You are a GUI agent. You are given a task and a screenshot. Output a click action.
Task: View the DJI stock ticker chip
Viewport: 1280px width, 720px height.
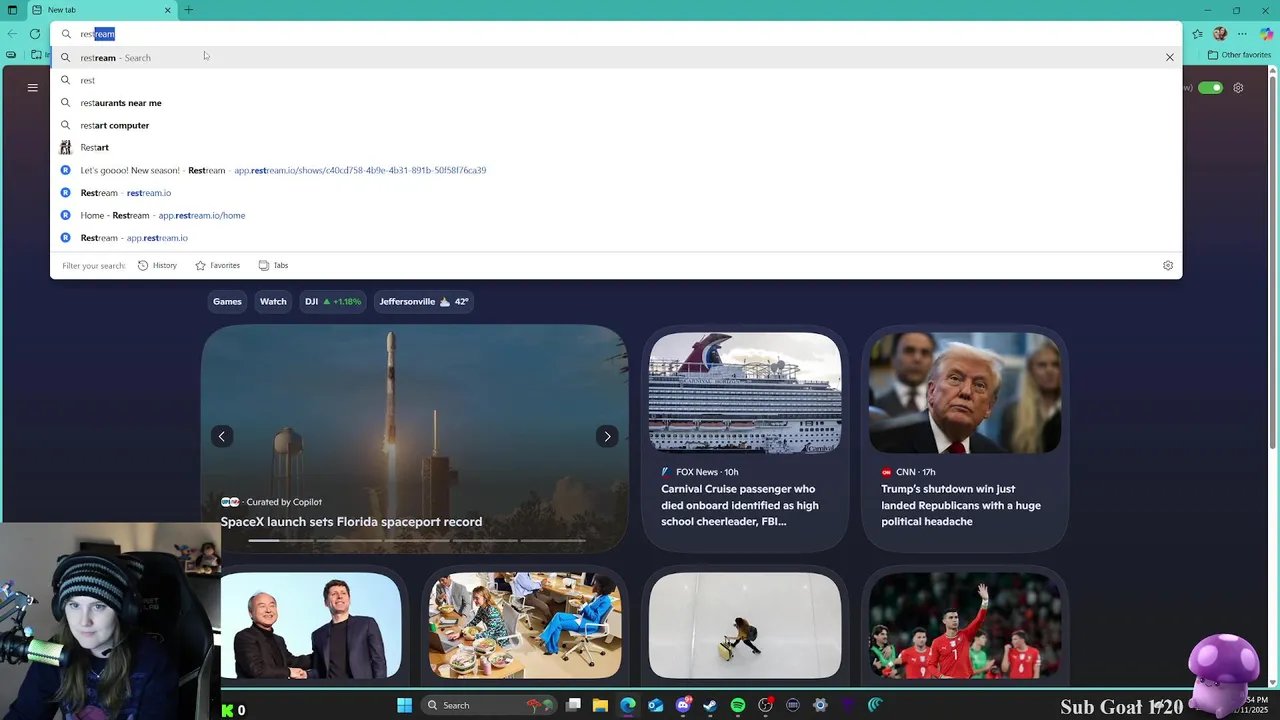pyautogui.click(x=333, y=301)
